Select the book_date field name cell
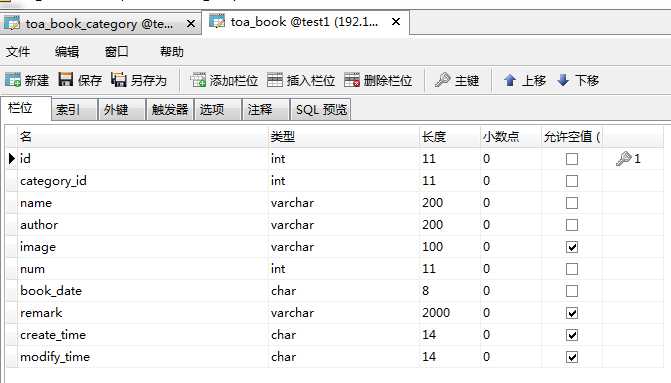 coord(143,291)
